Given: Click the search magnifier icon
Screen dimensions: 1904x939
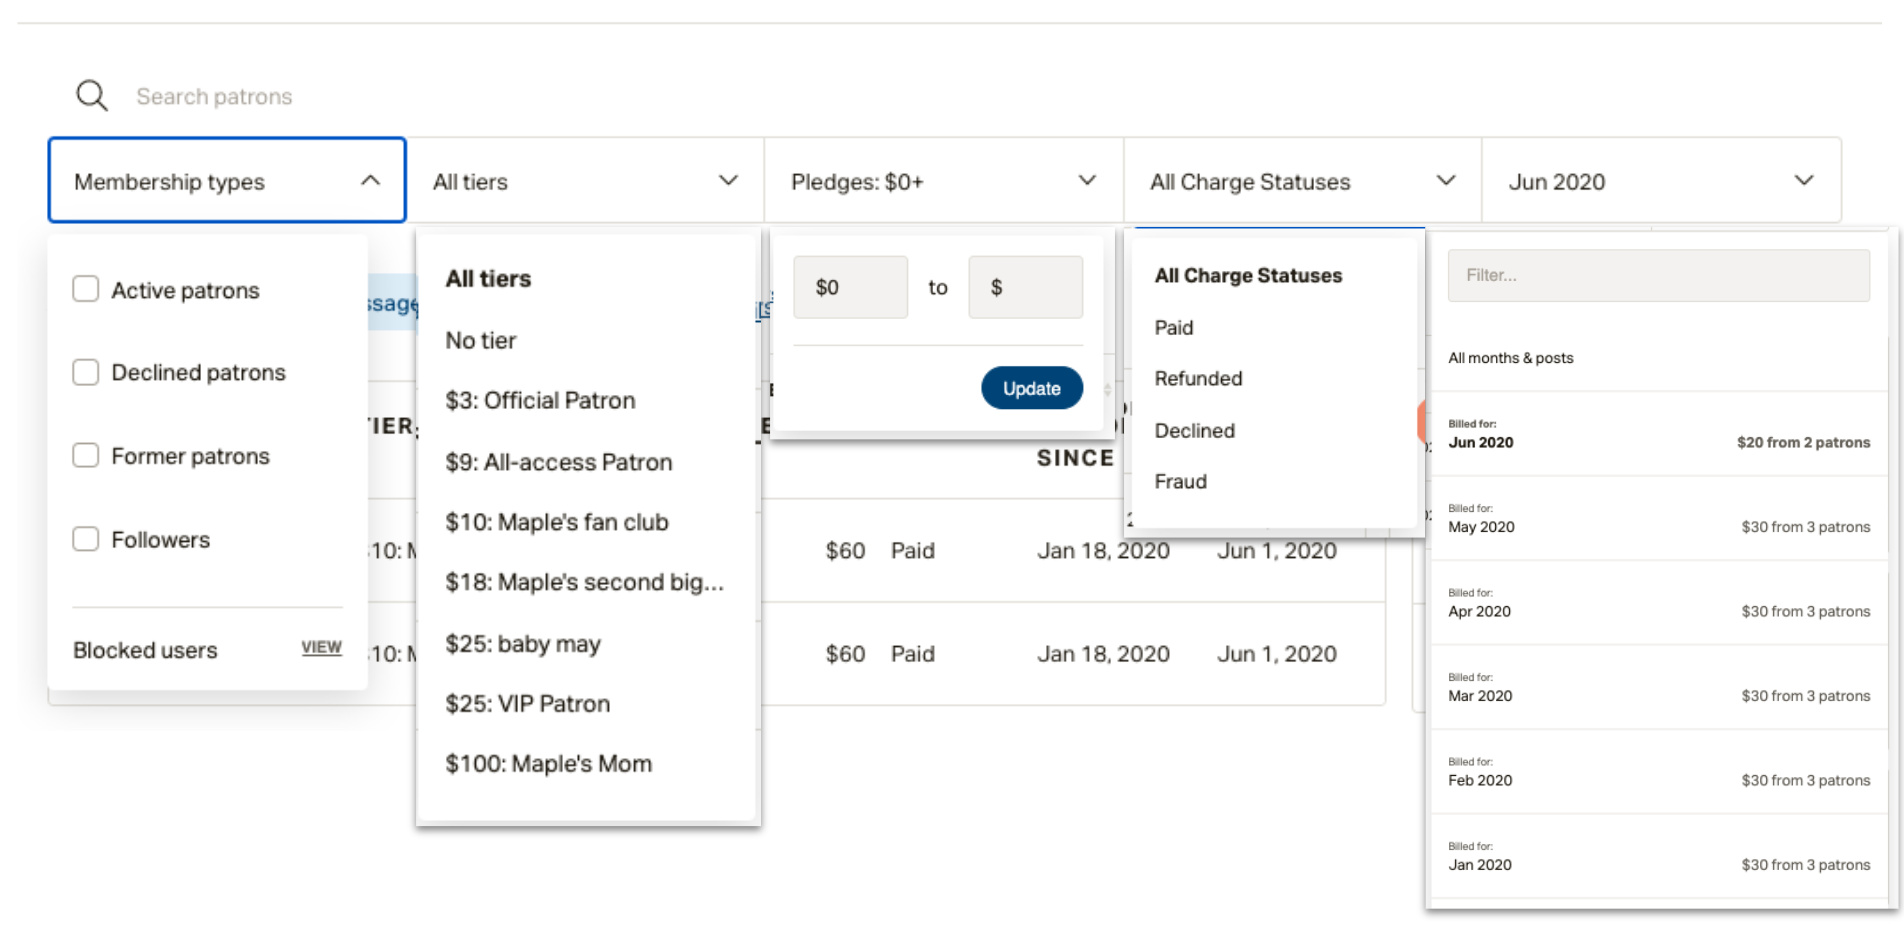Looking at the screenshot, I should click(92, 96).
